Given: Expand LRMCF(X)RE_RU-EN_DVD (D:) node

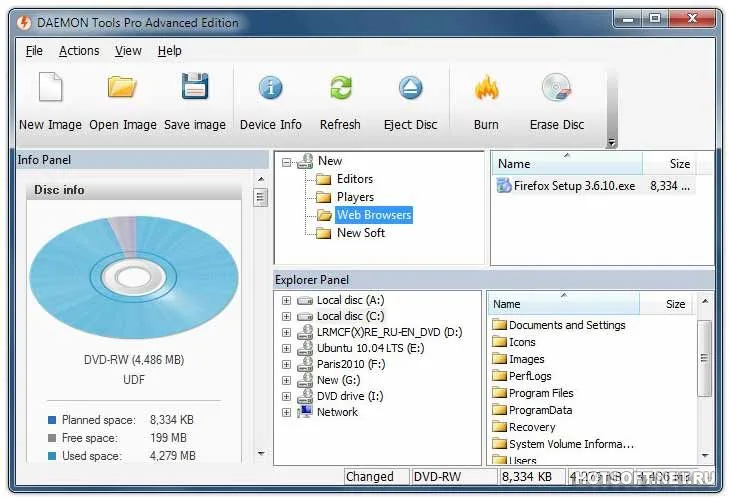Looking at the screenshot, I should [x=286, y=333].
